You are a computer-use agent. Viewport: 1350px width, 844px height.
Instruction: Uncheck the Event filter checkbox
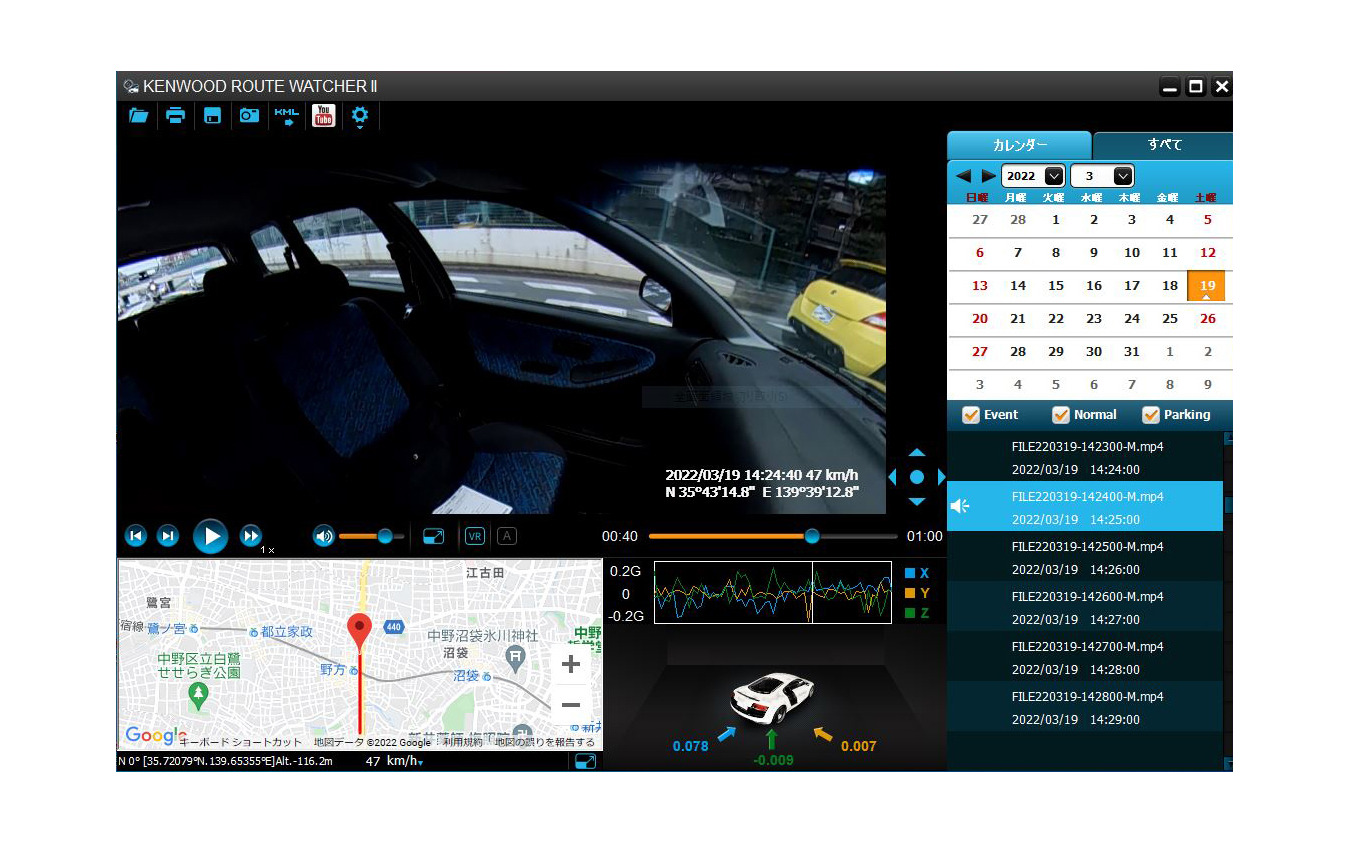970,415
